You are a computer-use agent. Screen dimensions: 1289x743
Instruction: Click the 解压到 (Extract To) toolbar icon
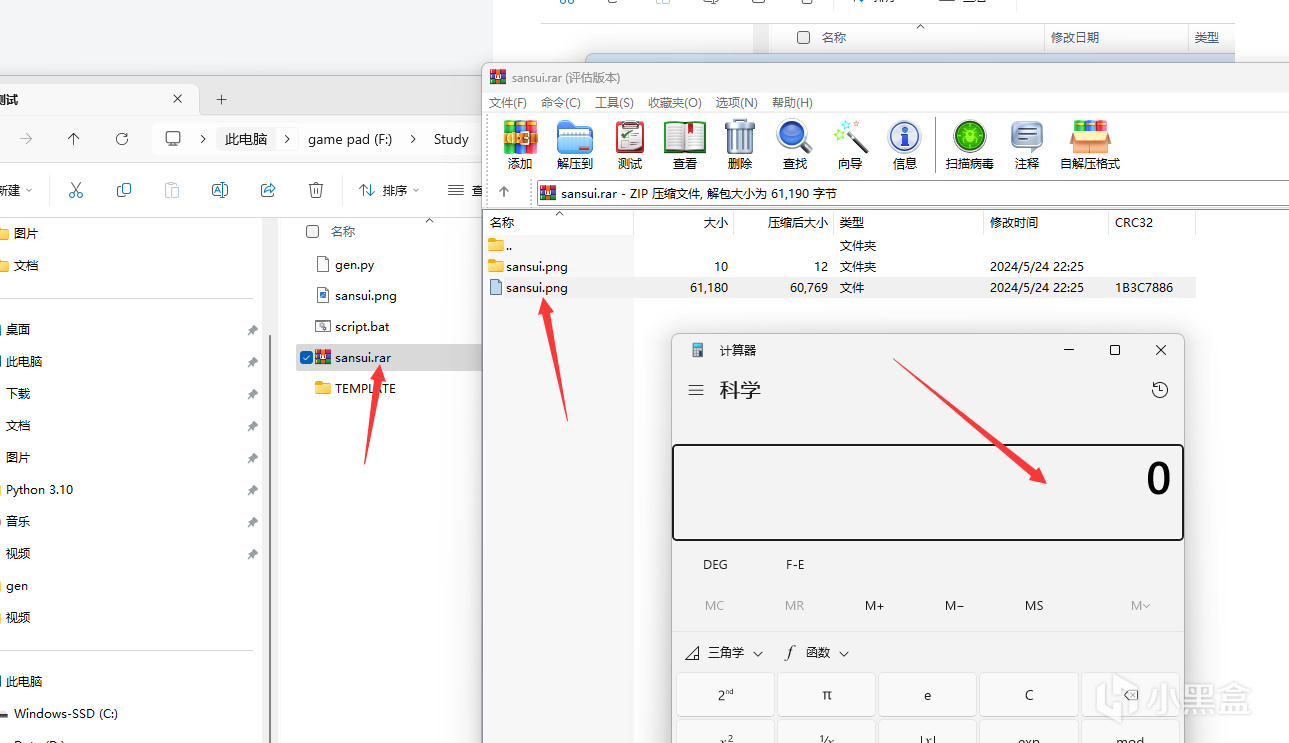(575, 145)
